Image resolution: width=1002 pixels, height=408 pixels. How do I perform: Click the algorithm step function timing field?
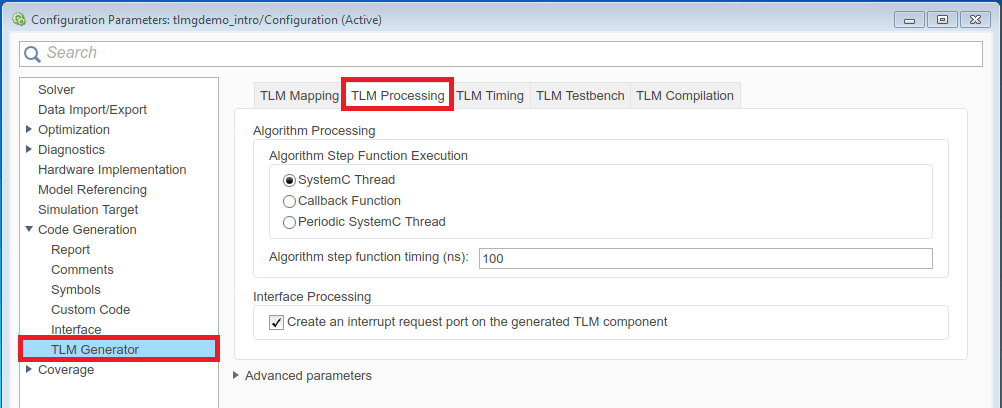click(705, 259)
